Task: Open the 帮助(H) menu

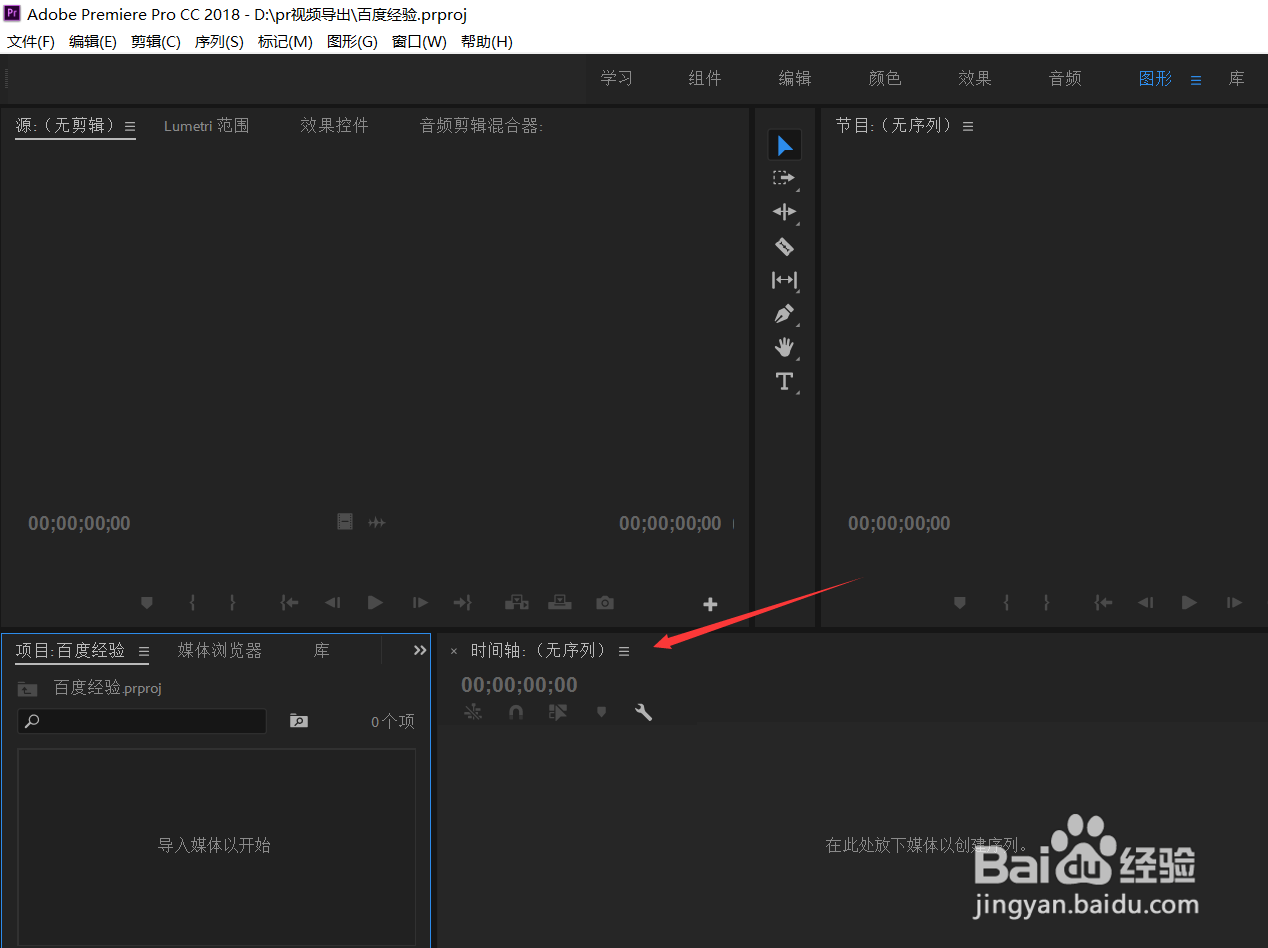Action: coord(487,42)
